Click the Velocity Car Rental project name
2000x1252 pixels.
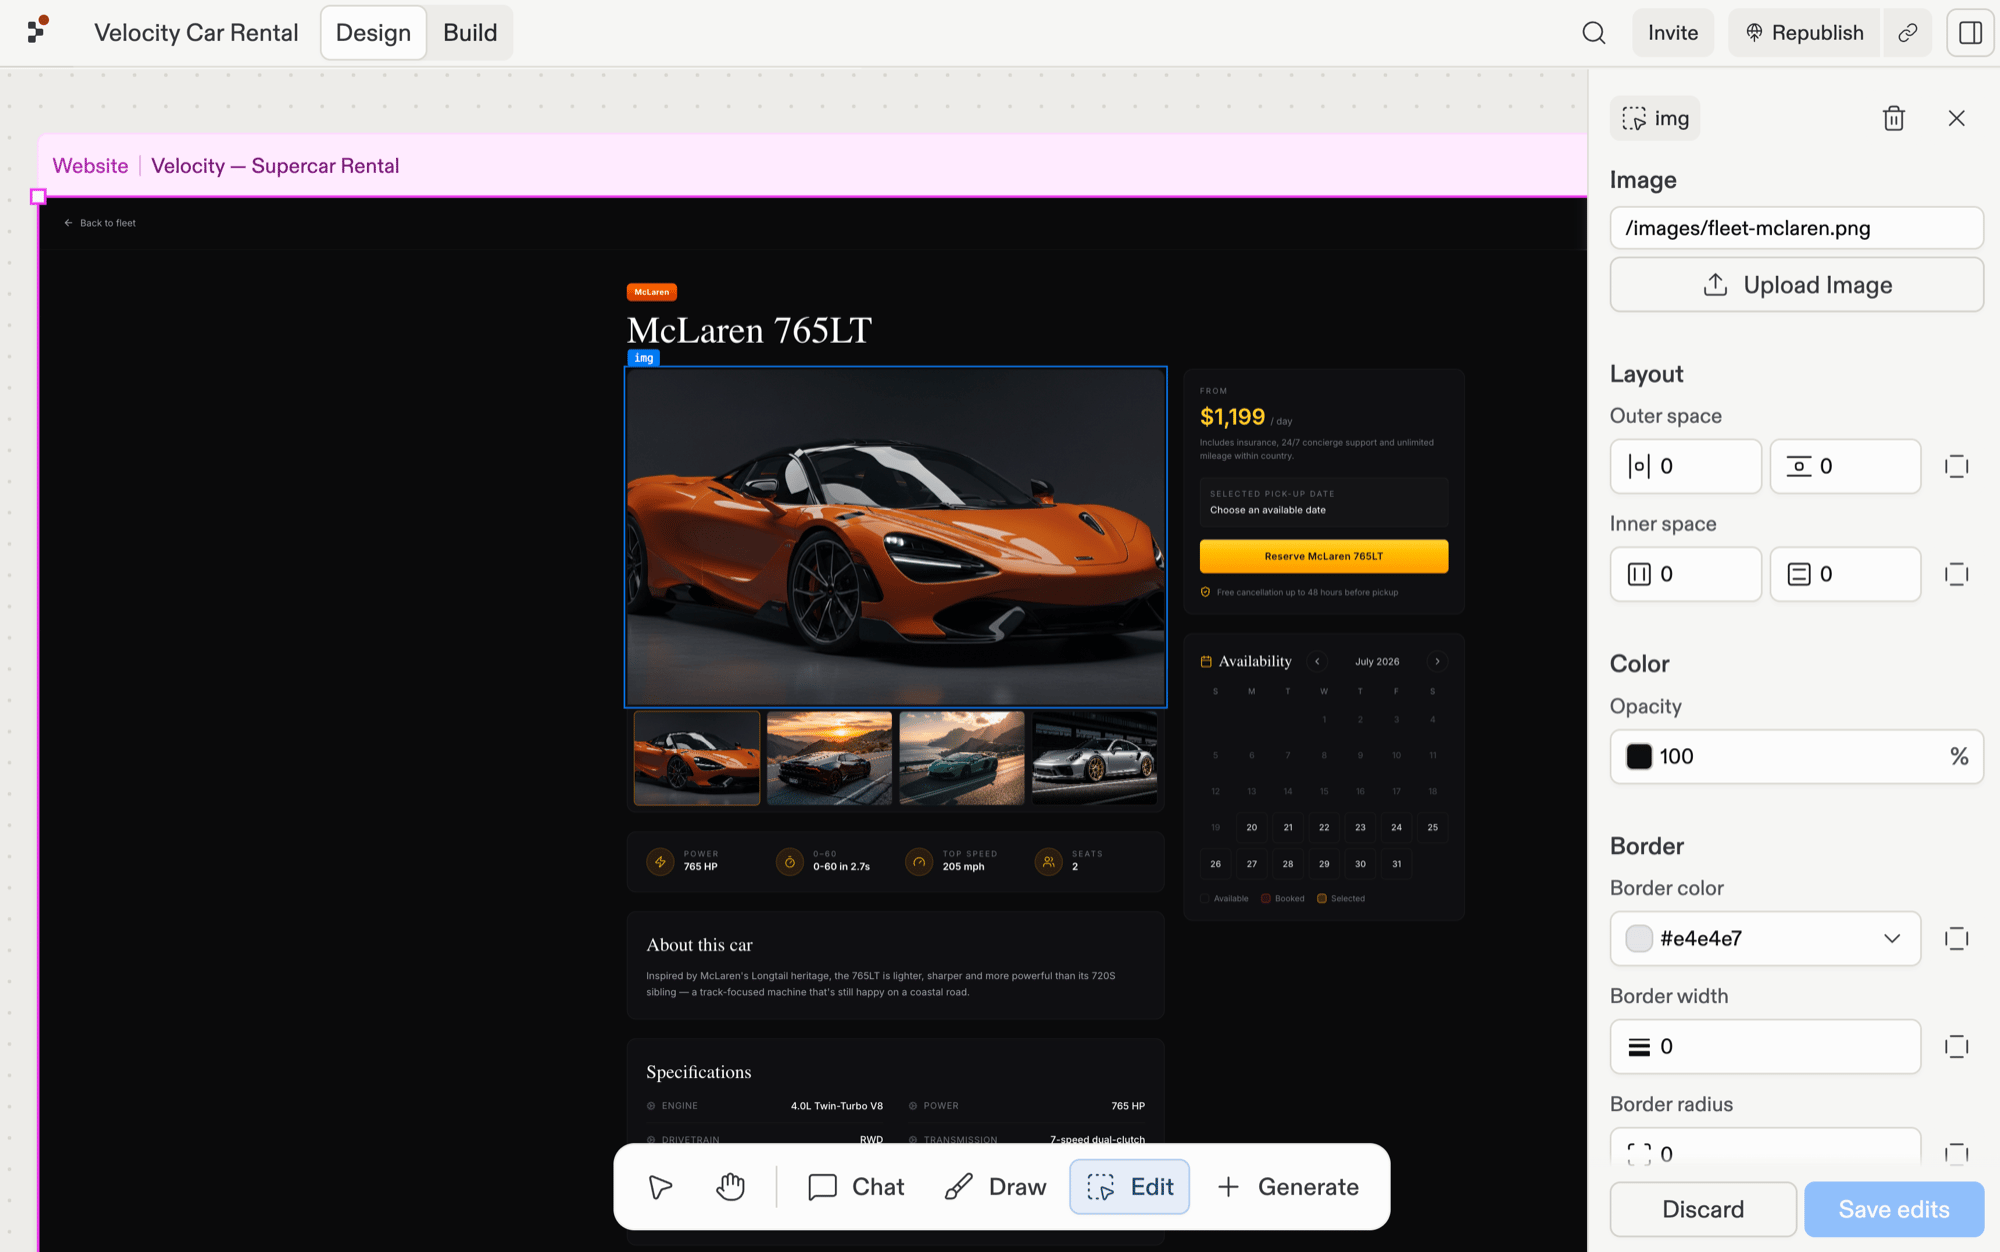click(196, 33)
